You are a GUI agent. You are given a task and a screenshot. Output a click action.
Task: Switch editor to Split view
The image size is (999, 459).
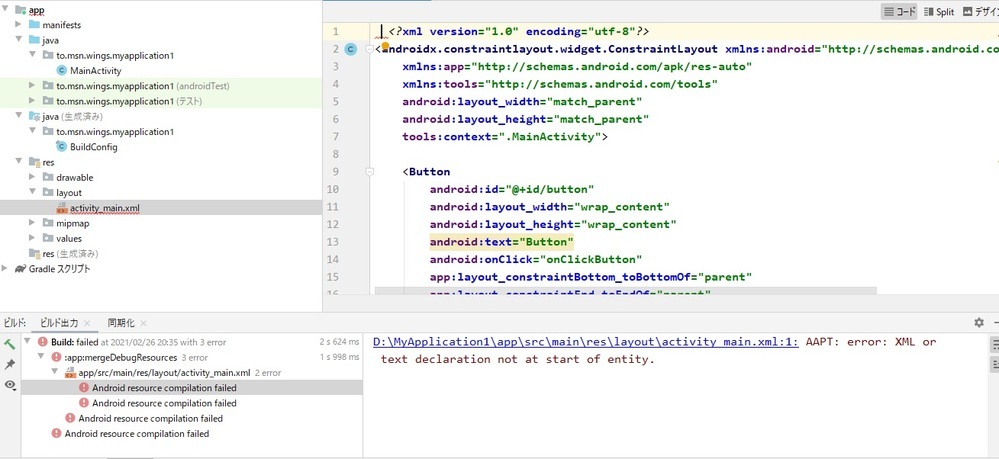click(x=938, y=11)
